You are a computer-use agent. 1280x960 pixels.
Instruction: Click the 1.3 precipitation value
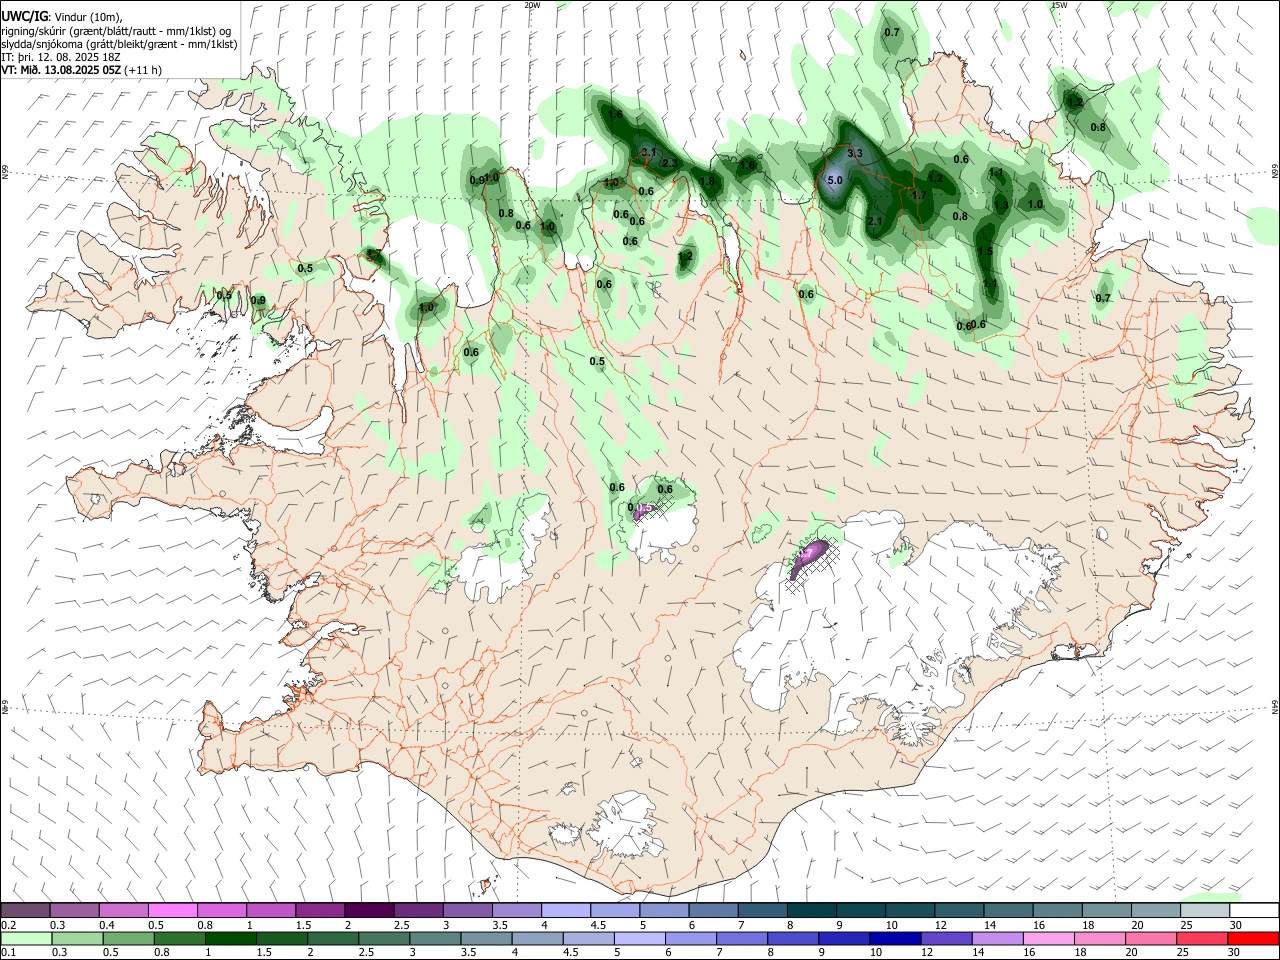click(1002, 205)
